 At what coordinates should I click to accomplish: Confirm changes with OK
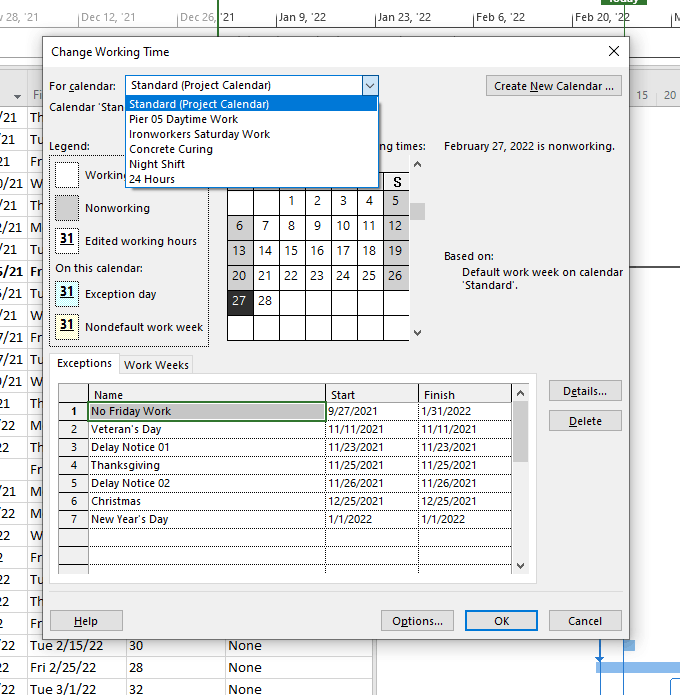(501, 621)
